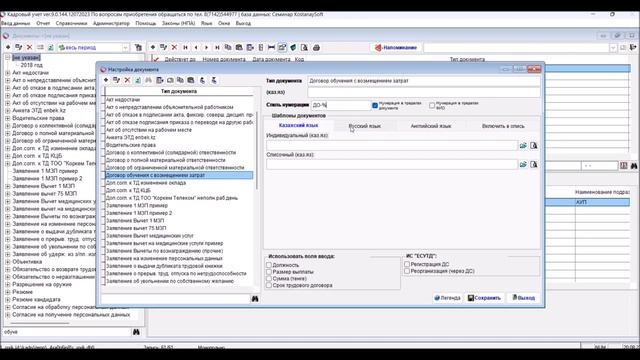Image resolution: width=640 pixels, height=360 pixels.
Task: Click the red delete icon in the left documents panel toolbar
Action: [29, 47]
